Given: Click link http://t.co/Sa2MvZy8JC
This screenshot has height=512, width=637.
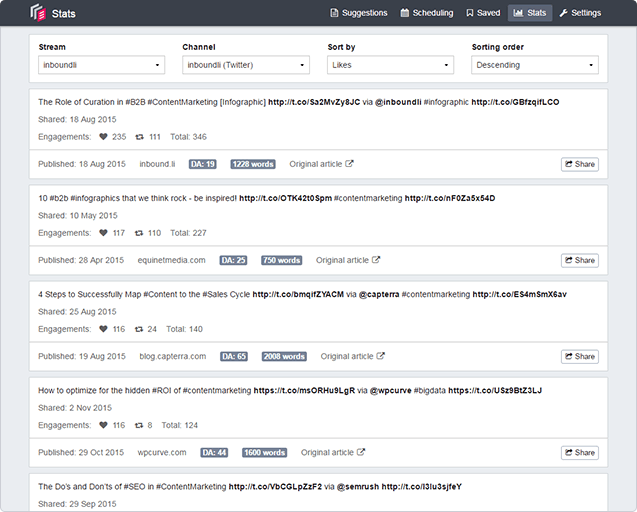Looking at the screenshot, I should point(314,102).
